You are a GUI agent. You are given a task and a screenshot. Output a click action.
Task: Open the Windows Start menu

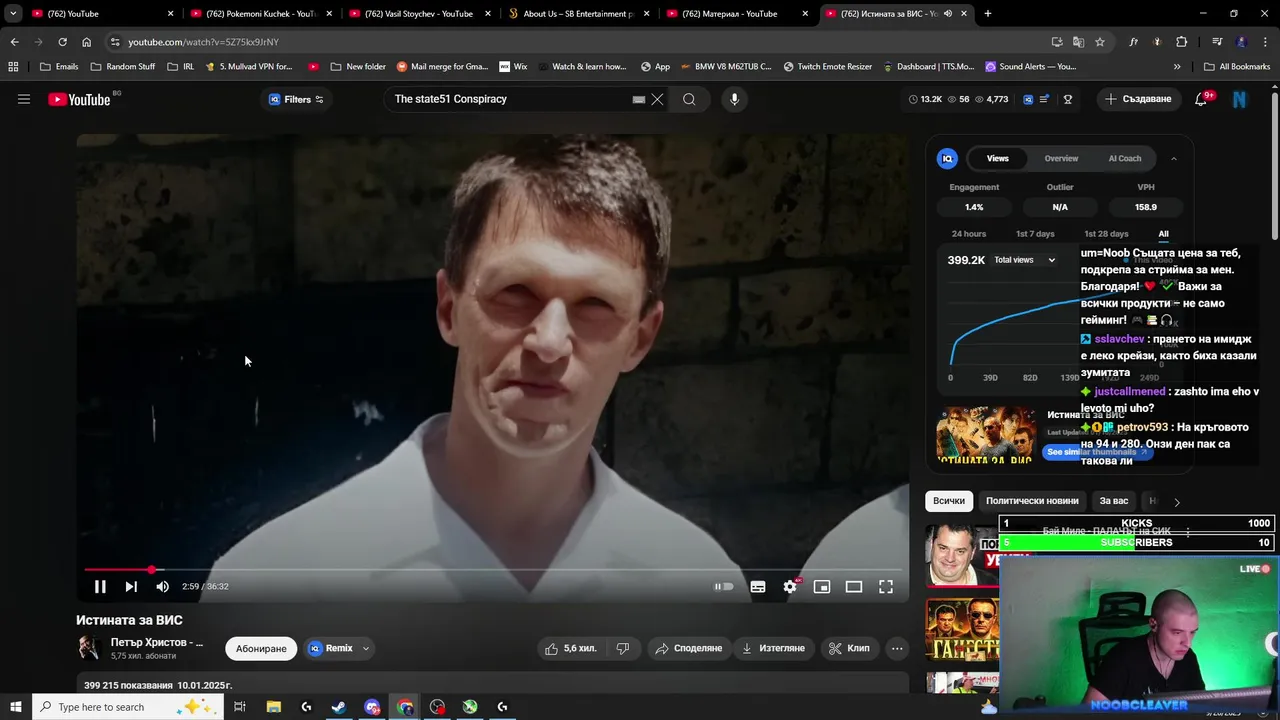click(15, 707)
